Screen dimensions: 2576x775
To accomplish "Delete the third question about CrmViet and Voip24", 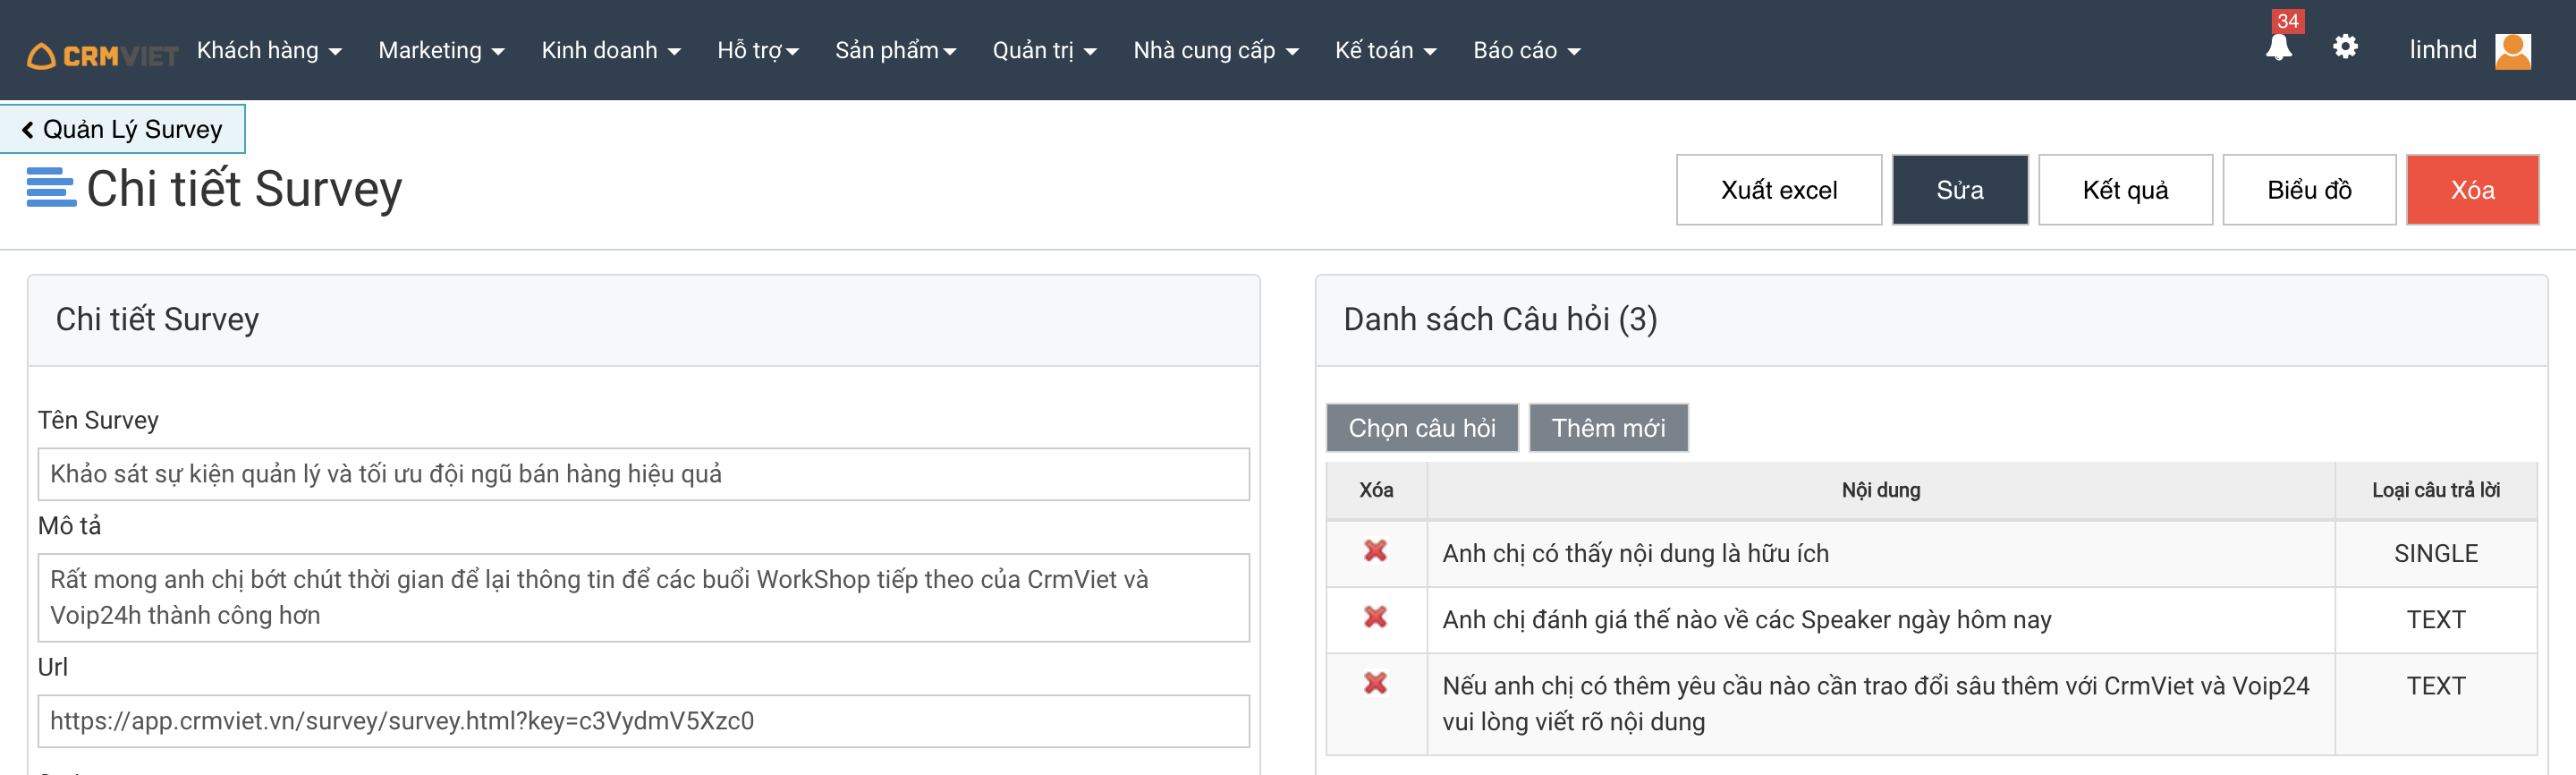I will pyautogui.click(x=1375, y=683).
